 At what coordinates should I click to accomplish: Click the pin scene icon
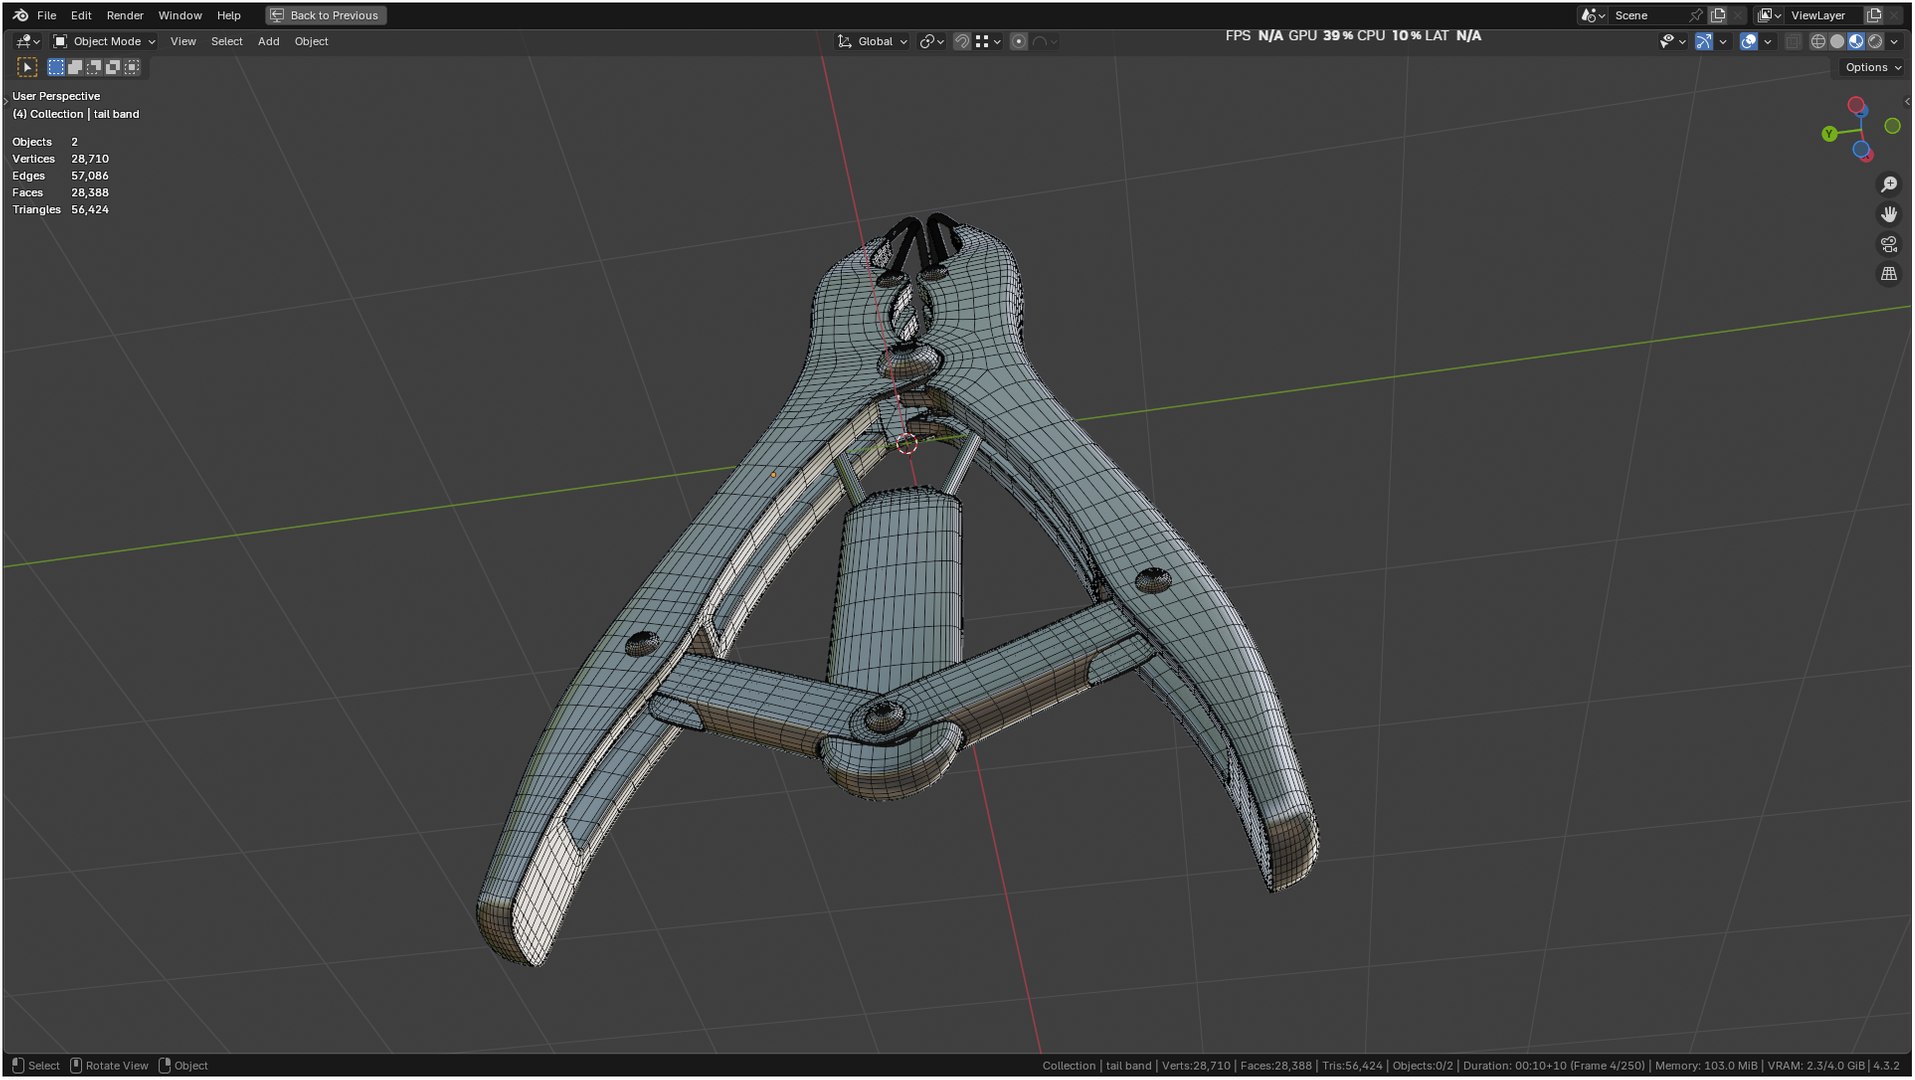1695,15
